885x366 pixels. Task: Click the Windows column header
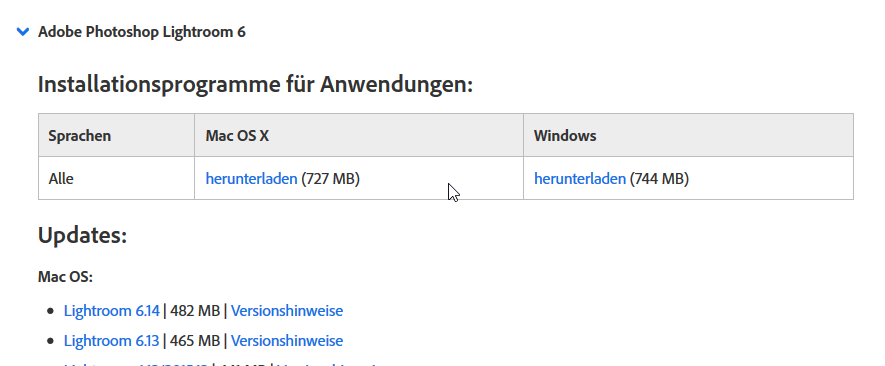coord(565,136)
